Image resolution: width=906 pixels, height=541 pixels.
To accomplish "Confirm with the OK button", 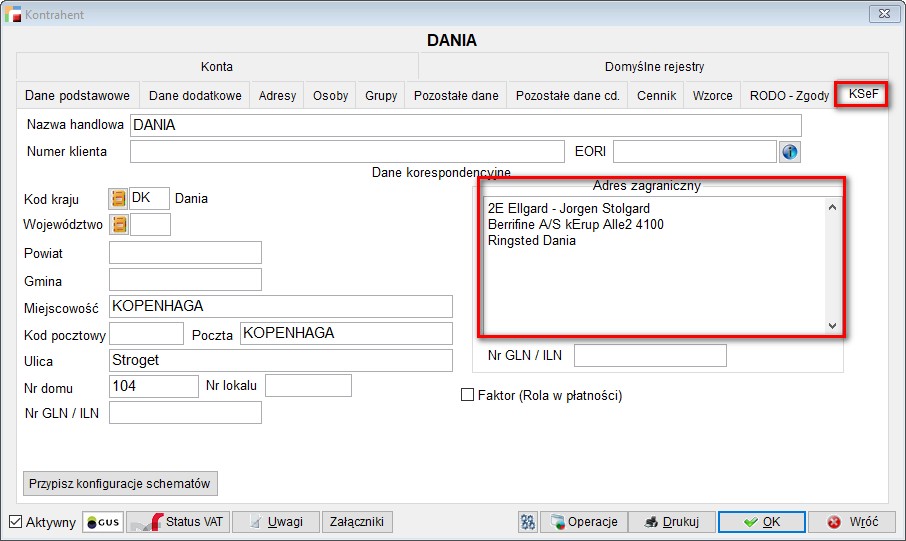I will (761, 522).
